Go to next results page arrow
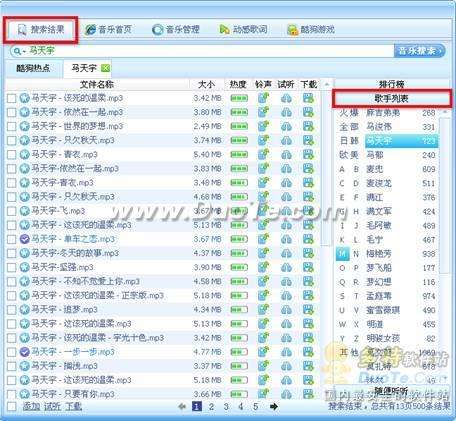This screenshot has height=421, width=456. coord(274,406)
